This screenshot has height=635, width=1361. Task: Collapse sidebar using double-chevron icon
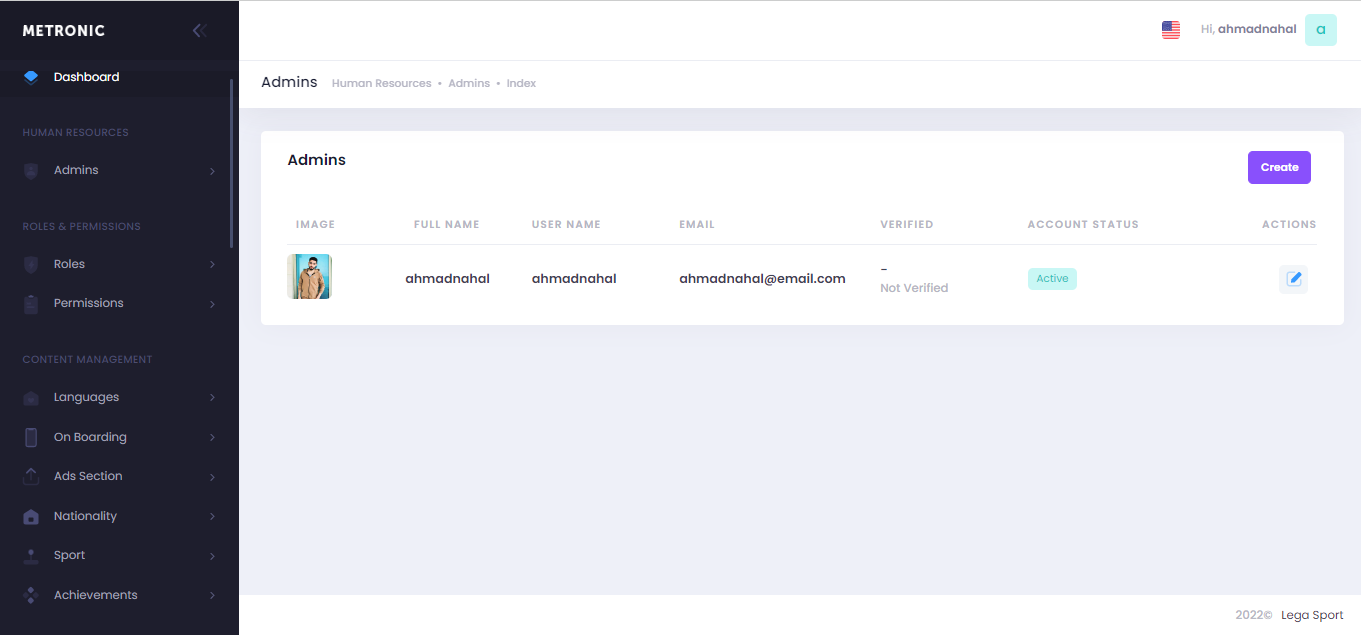[x=199, y=31]
